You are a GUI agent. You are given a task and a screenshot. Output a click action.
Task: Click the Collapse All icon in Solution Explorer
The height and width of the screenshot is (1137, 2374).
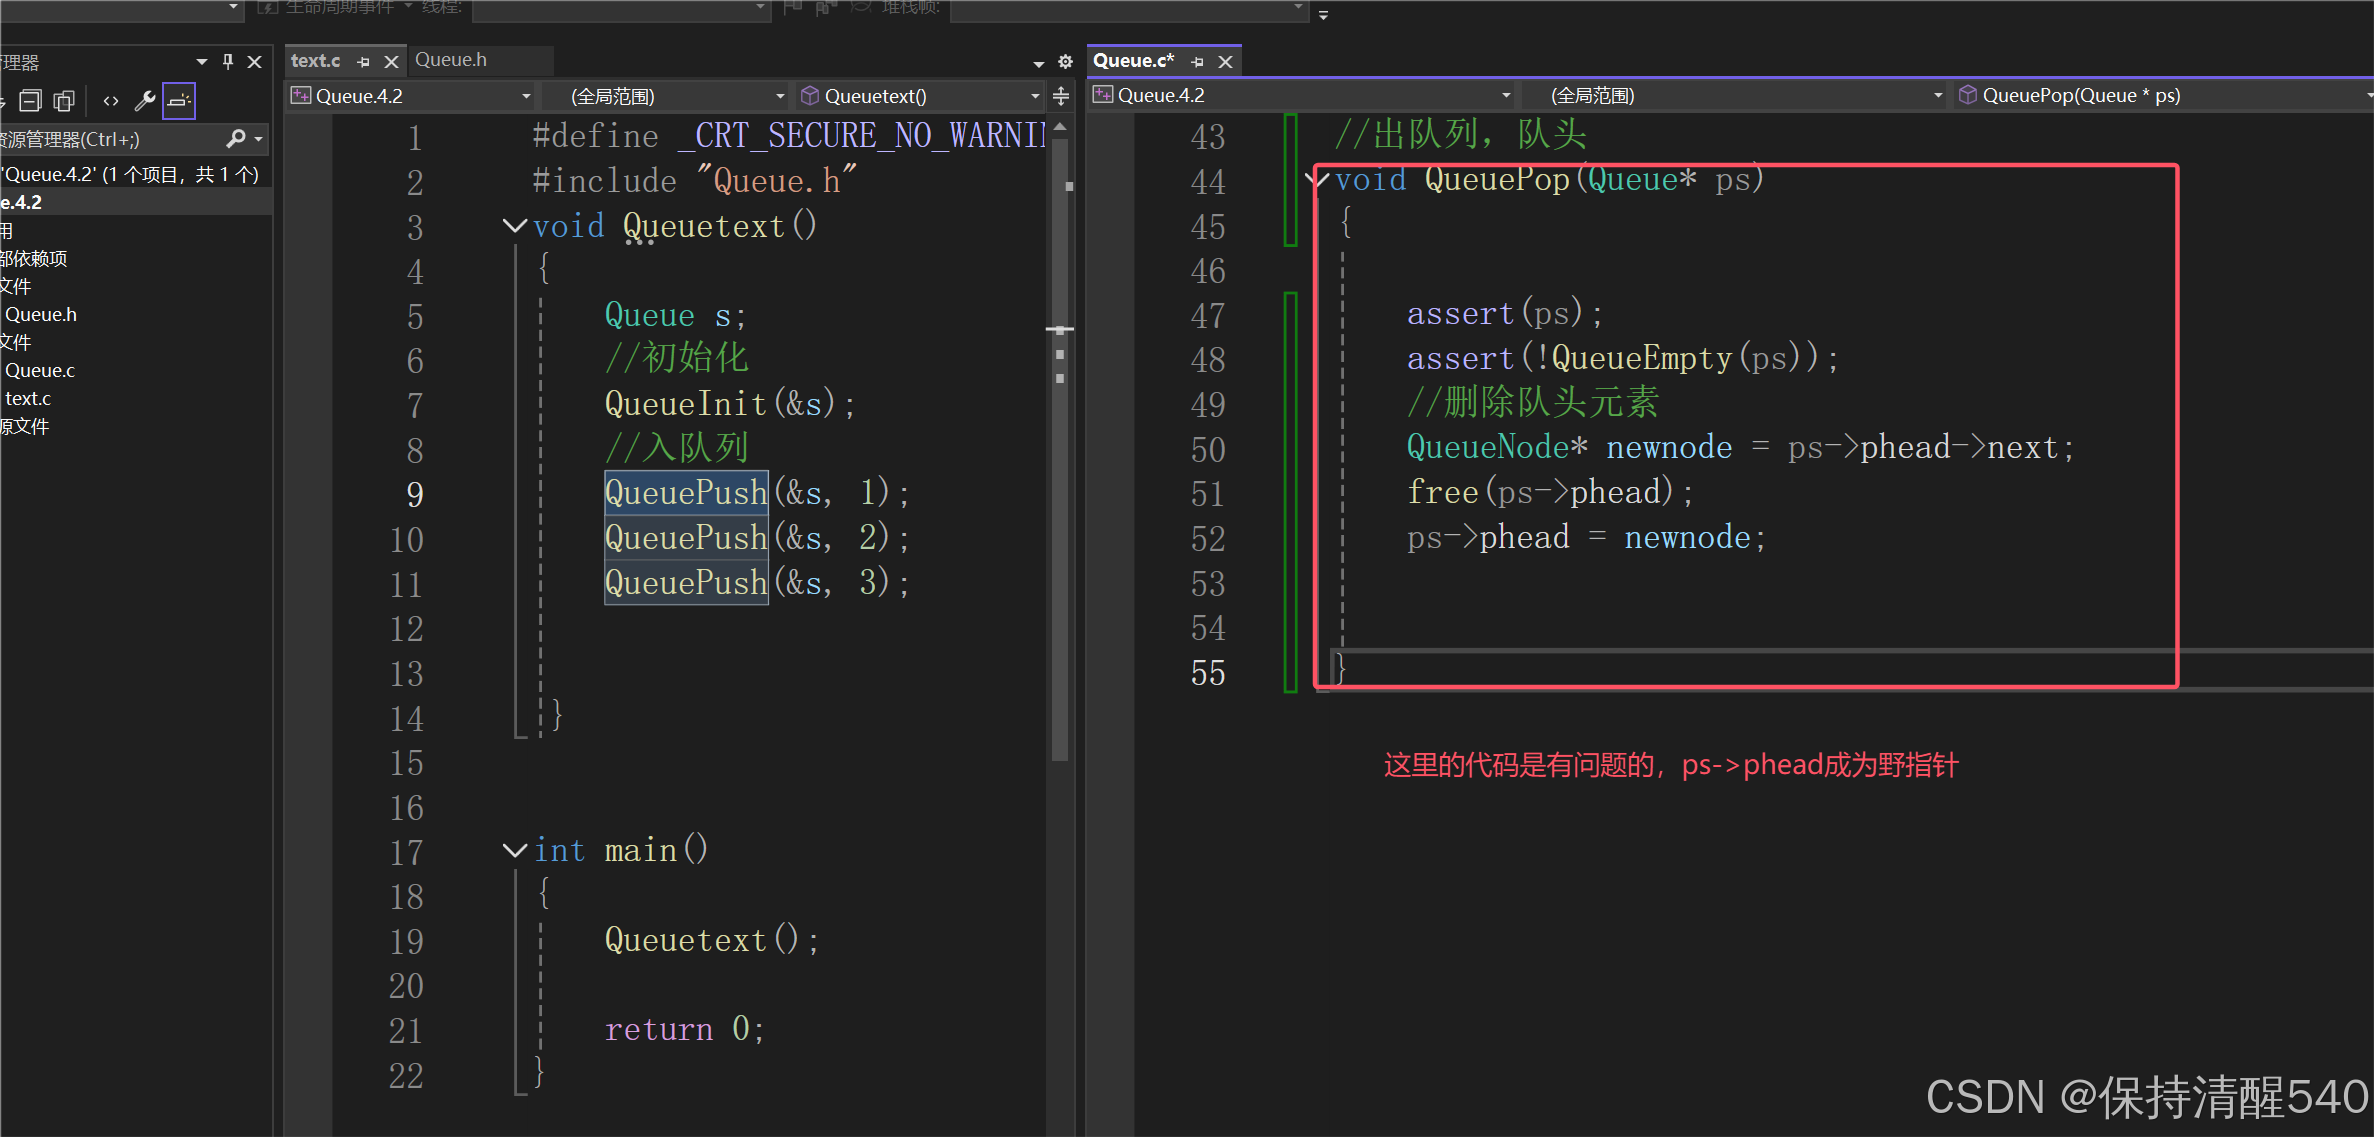tap(31, 101)
